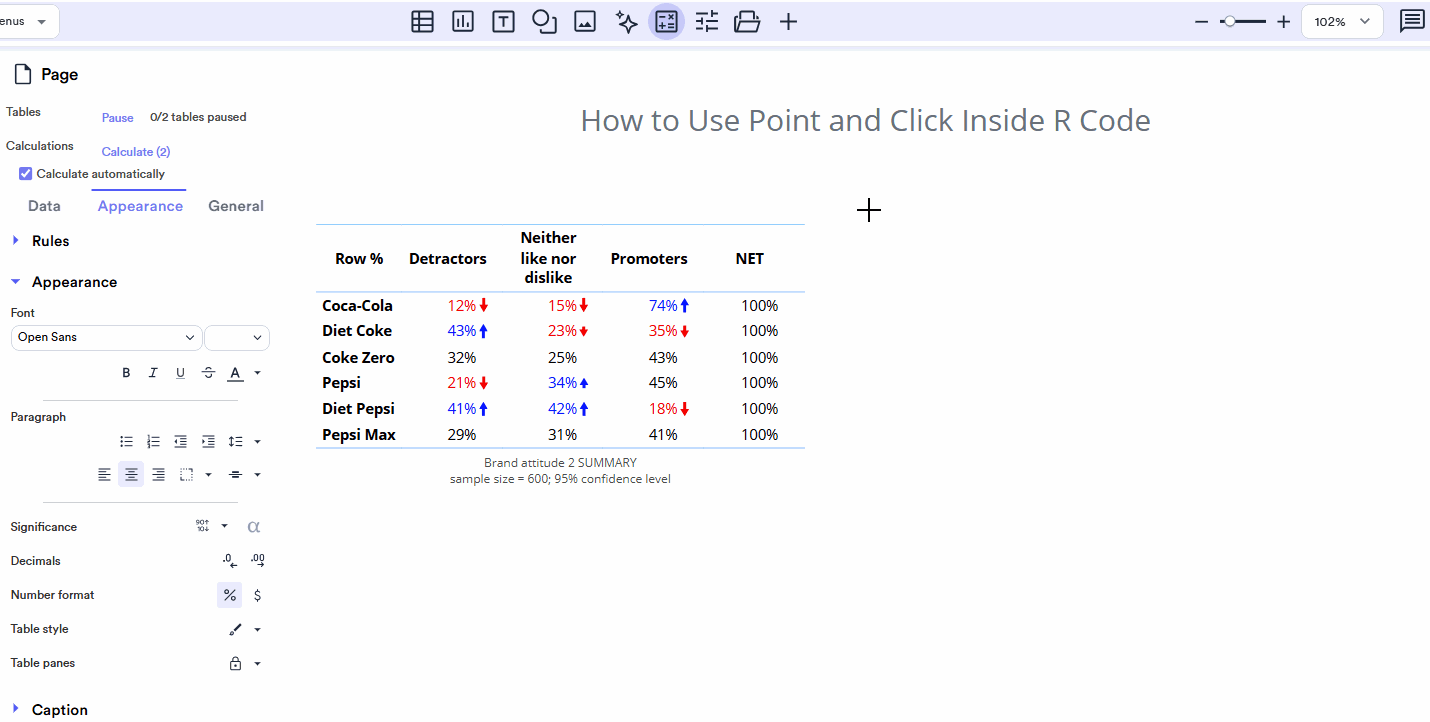Zoom out with the minus icon
This screenshot has height=722, width=1430.
point(1202,21)
